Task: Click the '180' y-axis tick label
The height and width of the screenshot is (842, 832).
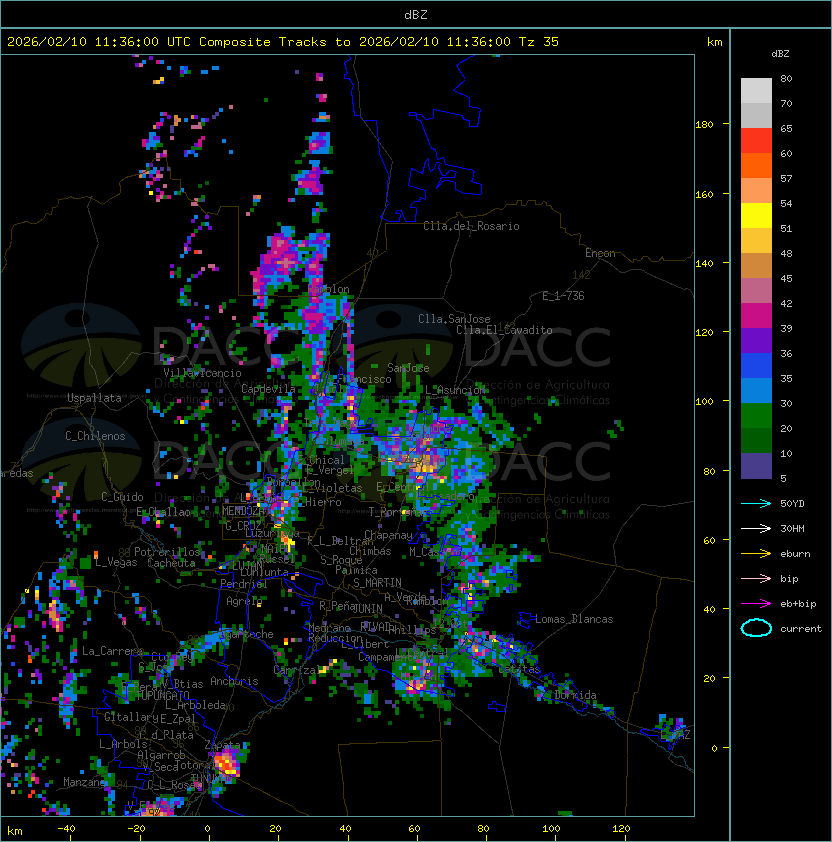Action: 704,125
